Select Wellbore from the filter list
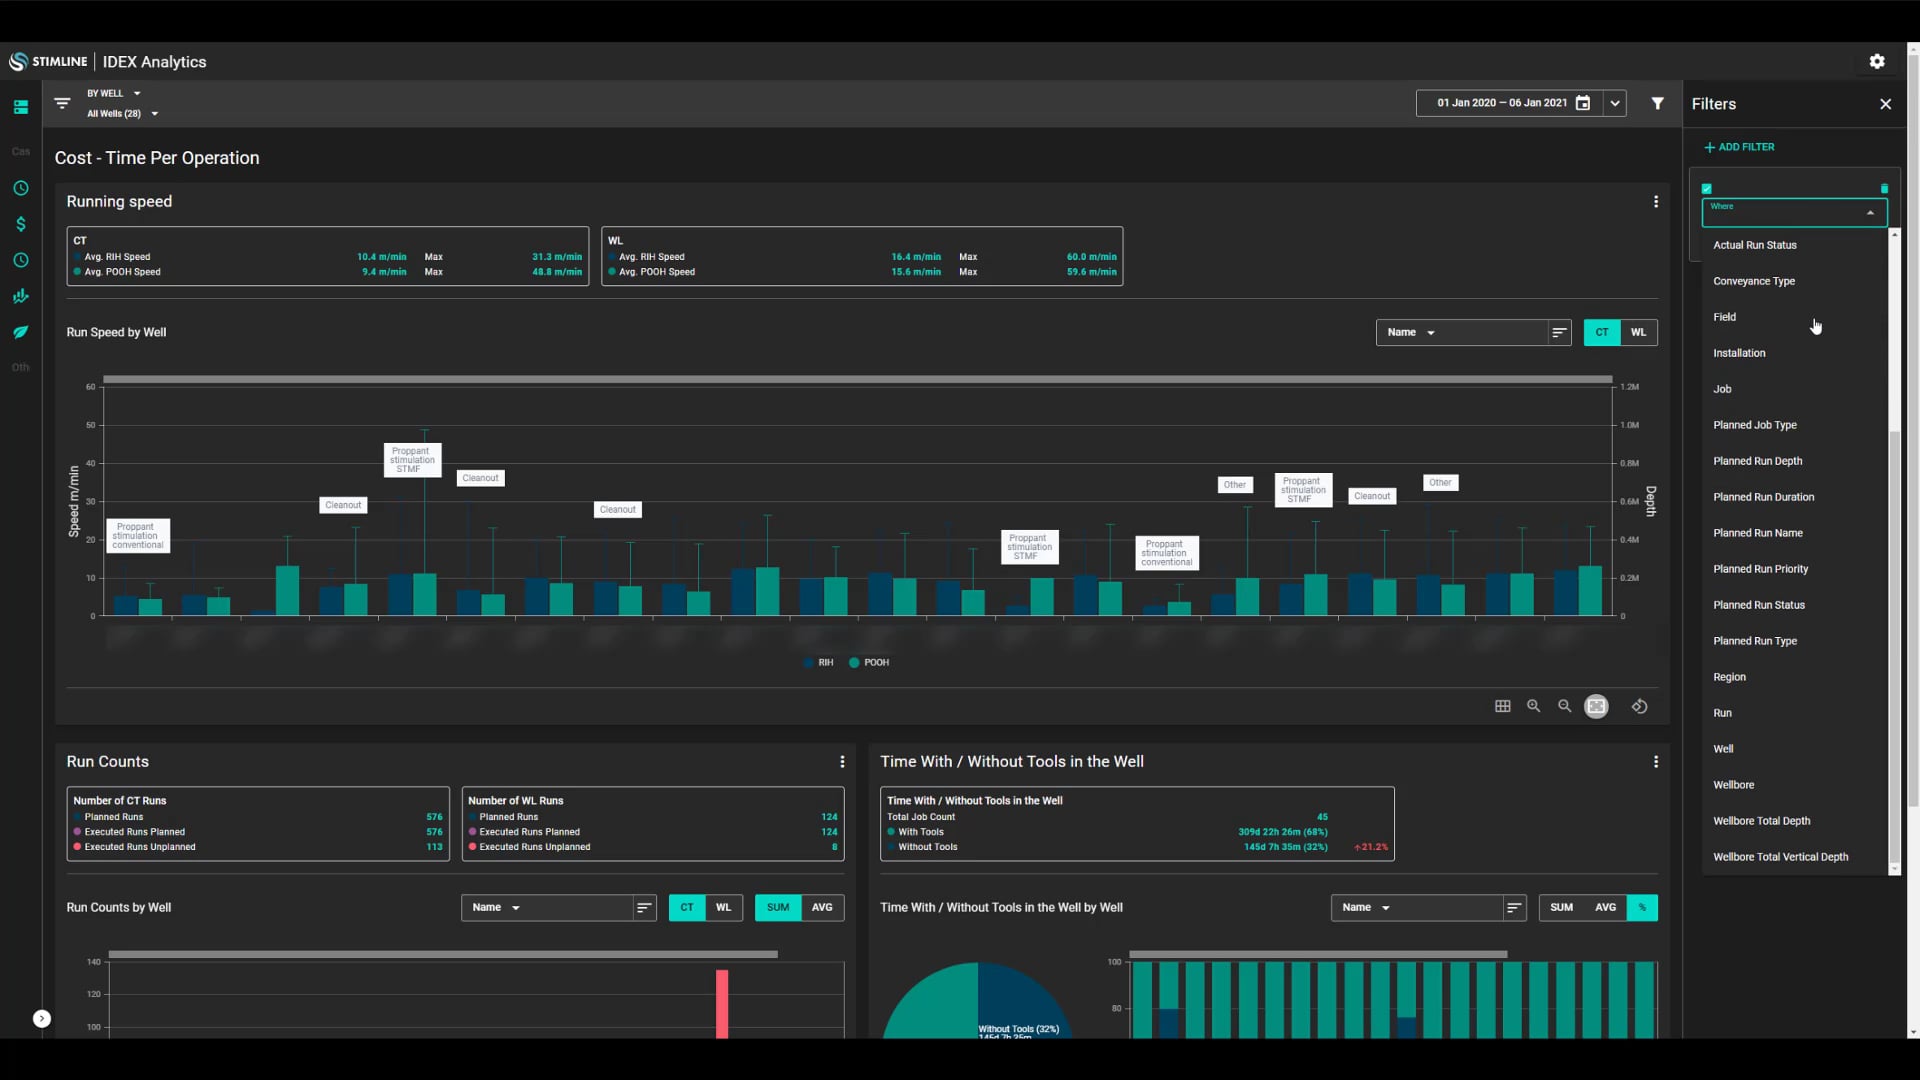Viewport: 1920px width, 1080px height. coord(1733,784)
